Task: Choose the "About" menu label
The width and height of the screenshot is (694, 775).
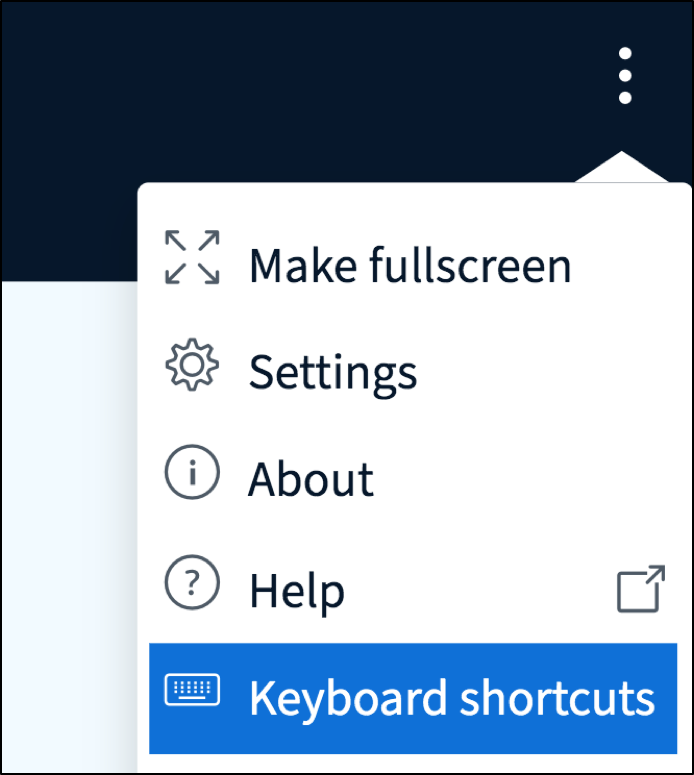Action: point(311,480)
